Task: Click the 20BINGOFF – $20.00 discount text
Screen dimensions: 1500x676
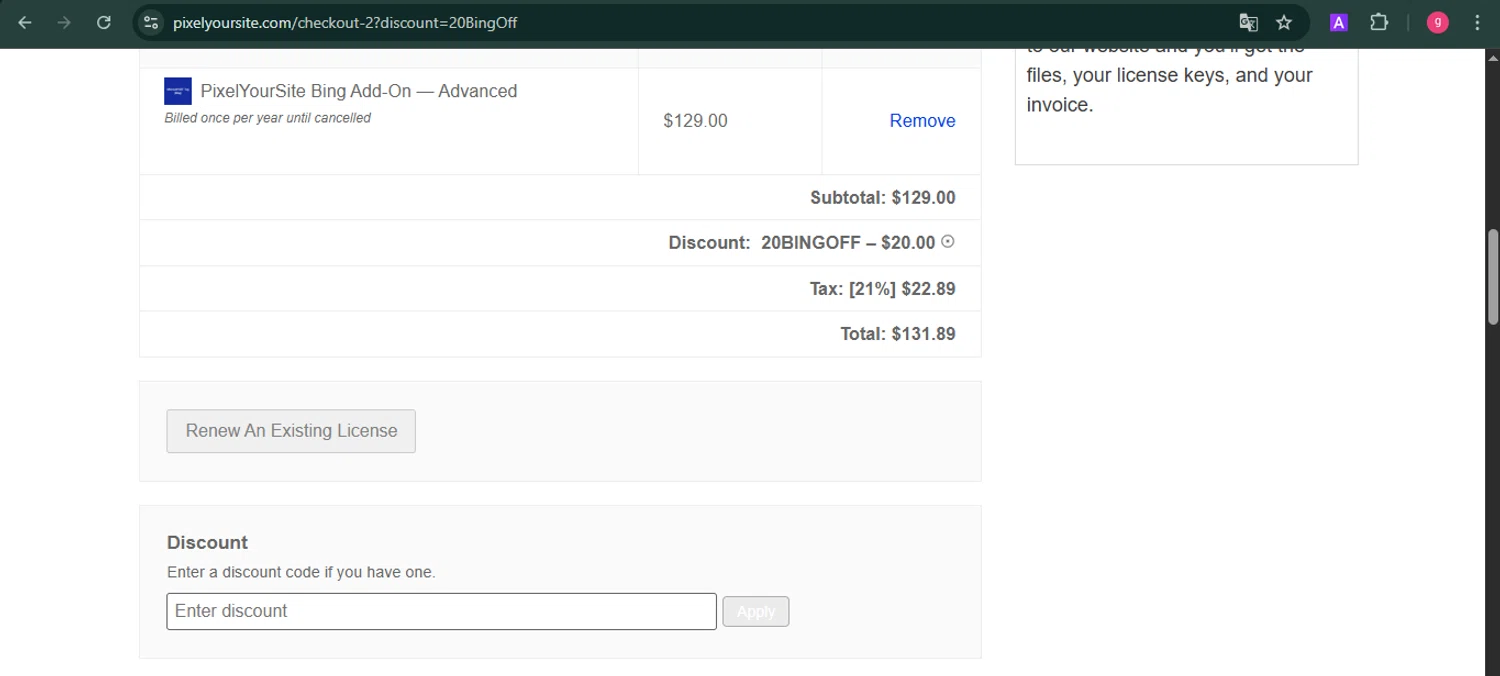Action: coord(848,242)
